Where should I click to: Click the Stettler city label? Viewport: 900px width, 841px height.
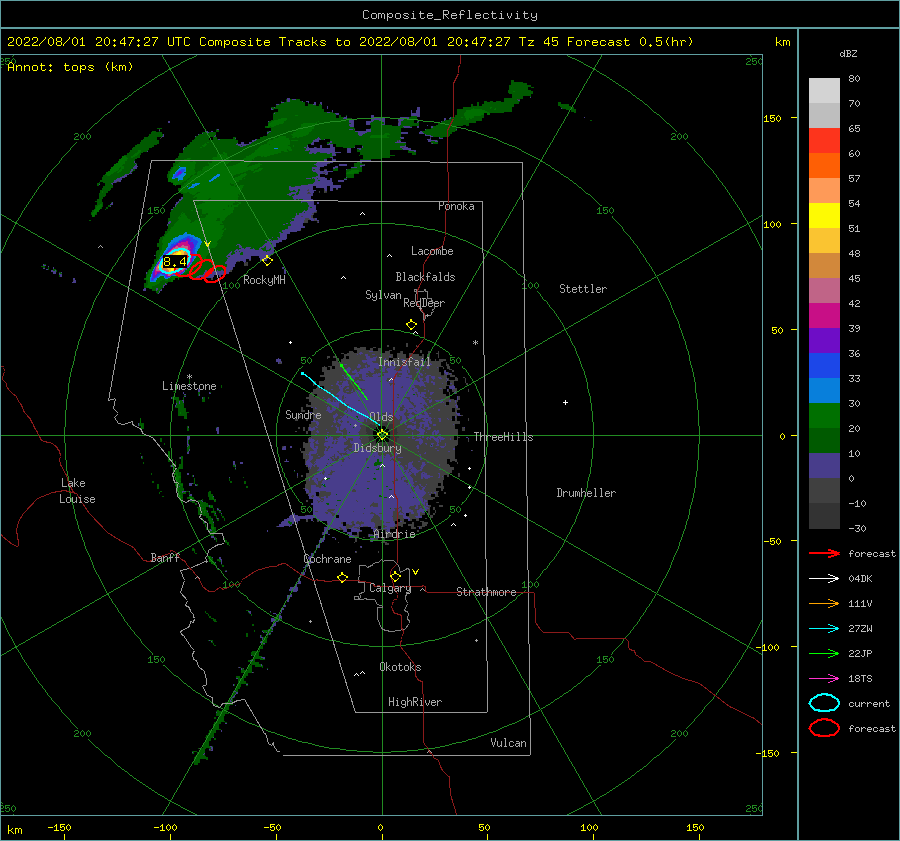click(x=583, y=289)
